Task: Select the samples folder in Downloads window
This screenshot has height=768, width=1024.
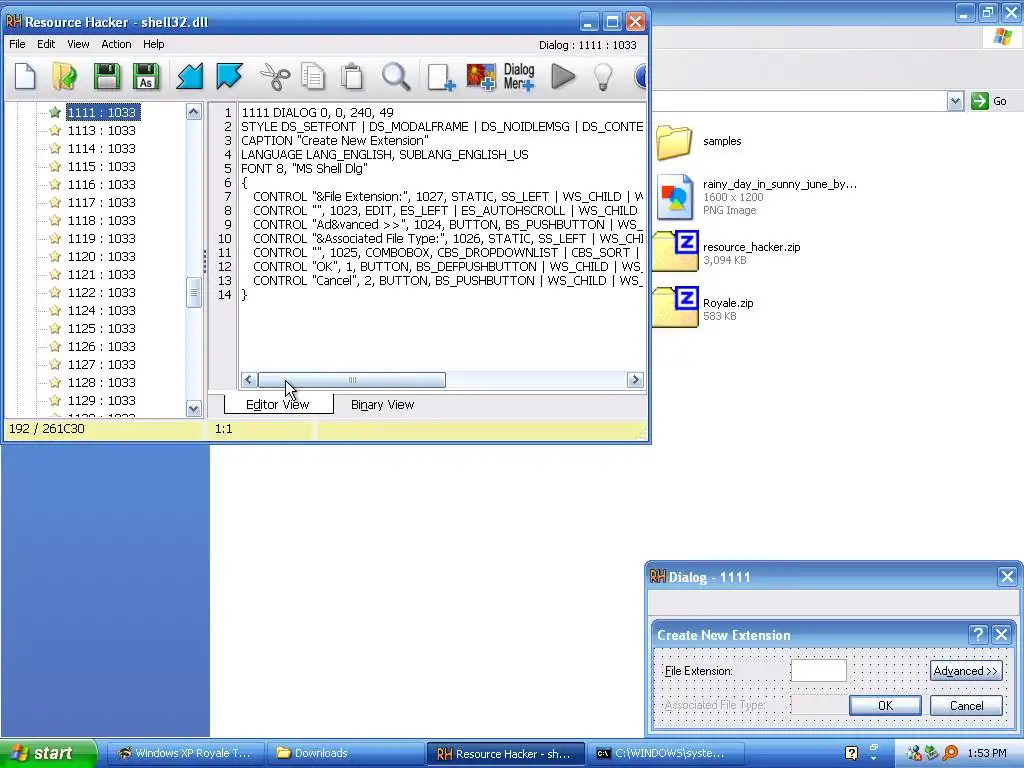Action: point(699,142)
